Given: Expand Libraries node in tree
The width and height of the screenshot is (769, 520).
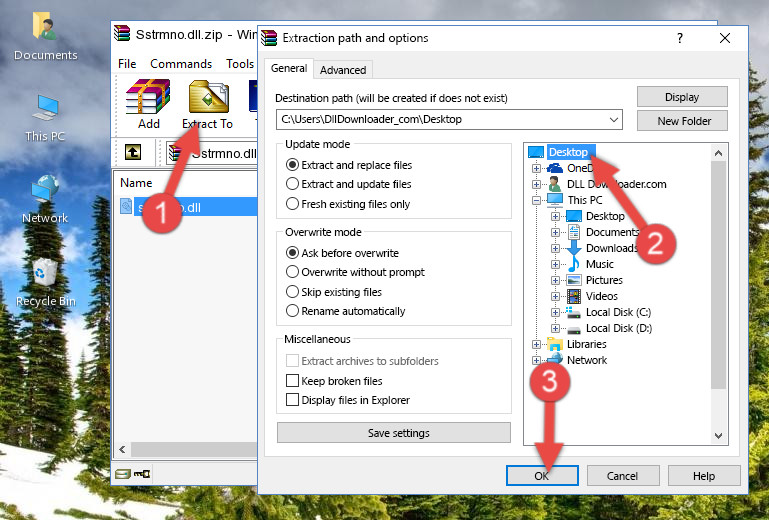Looking at the screenshot, I should 536,344.
